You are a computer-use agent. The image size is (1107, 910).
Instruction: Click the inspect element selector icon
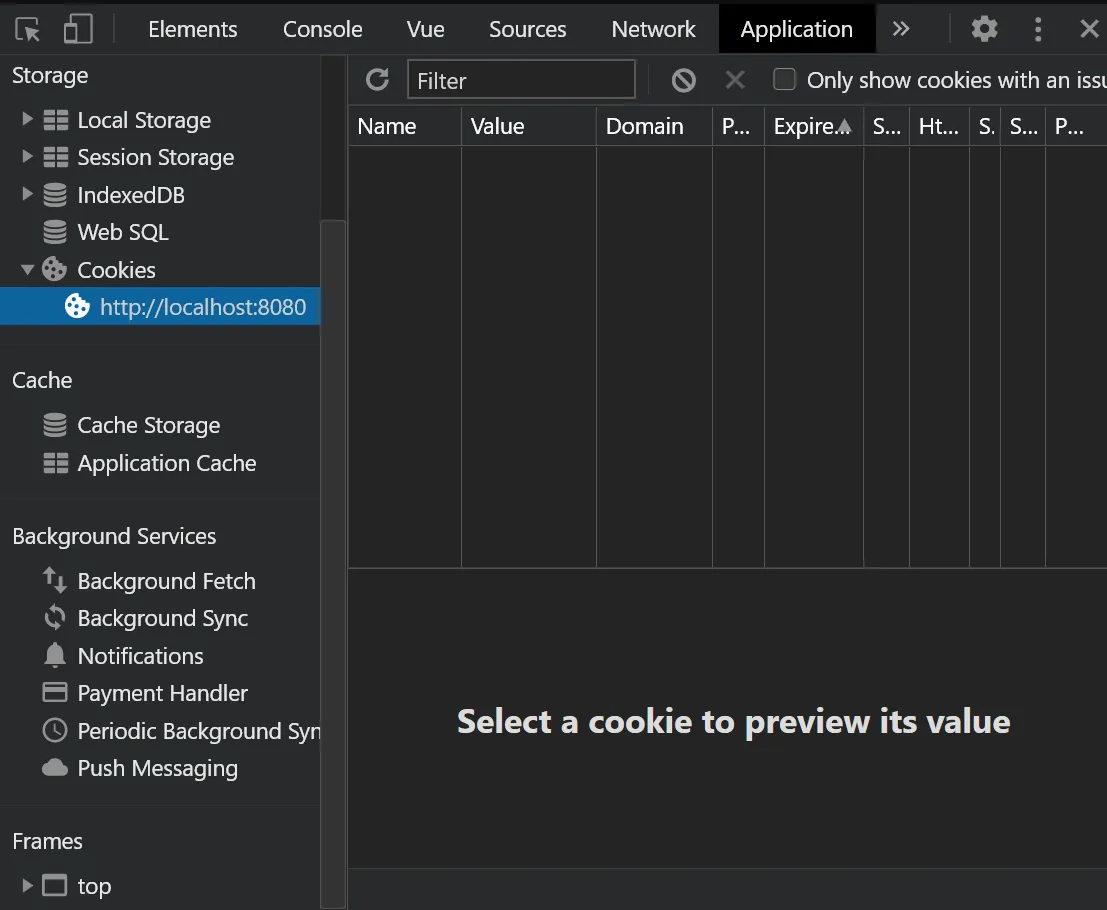coord(28,30)
